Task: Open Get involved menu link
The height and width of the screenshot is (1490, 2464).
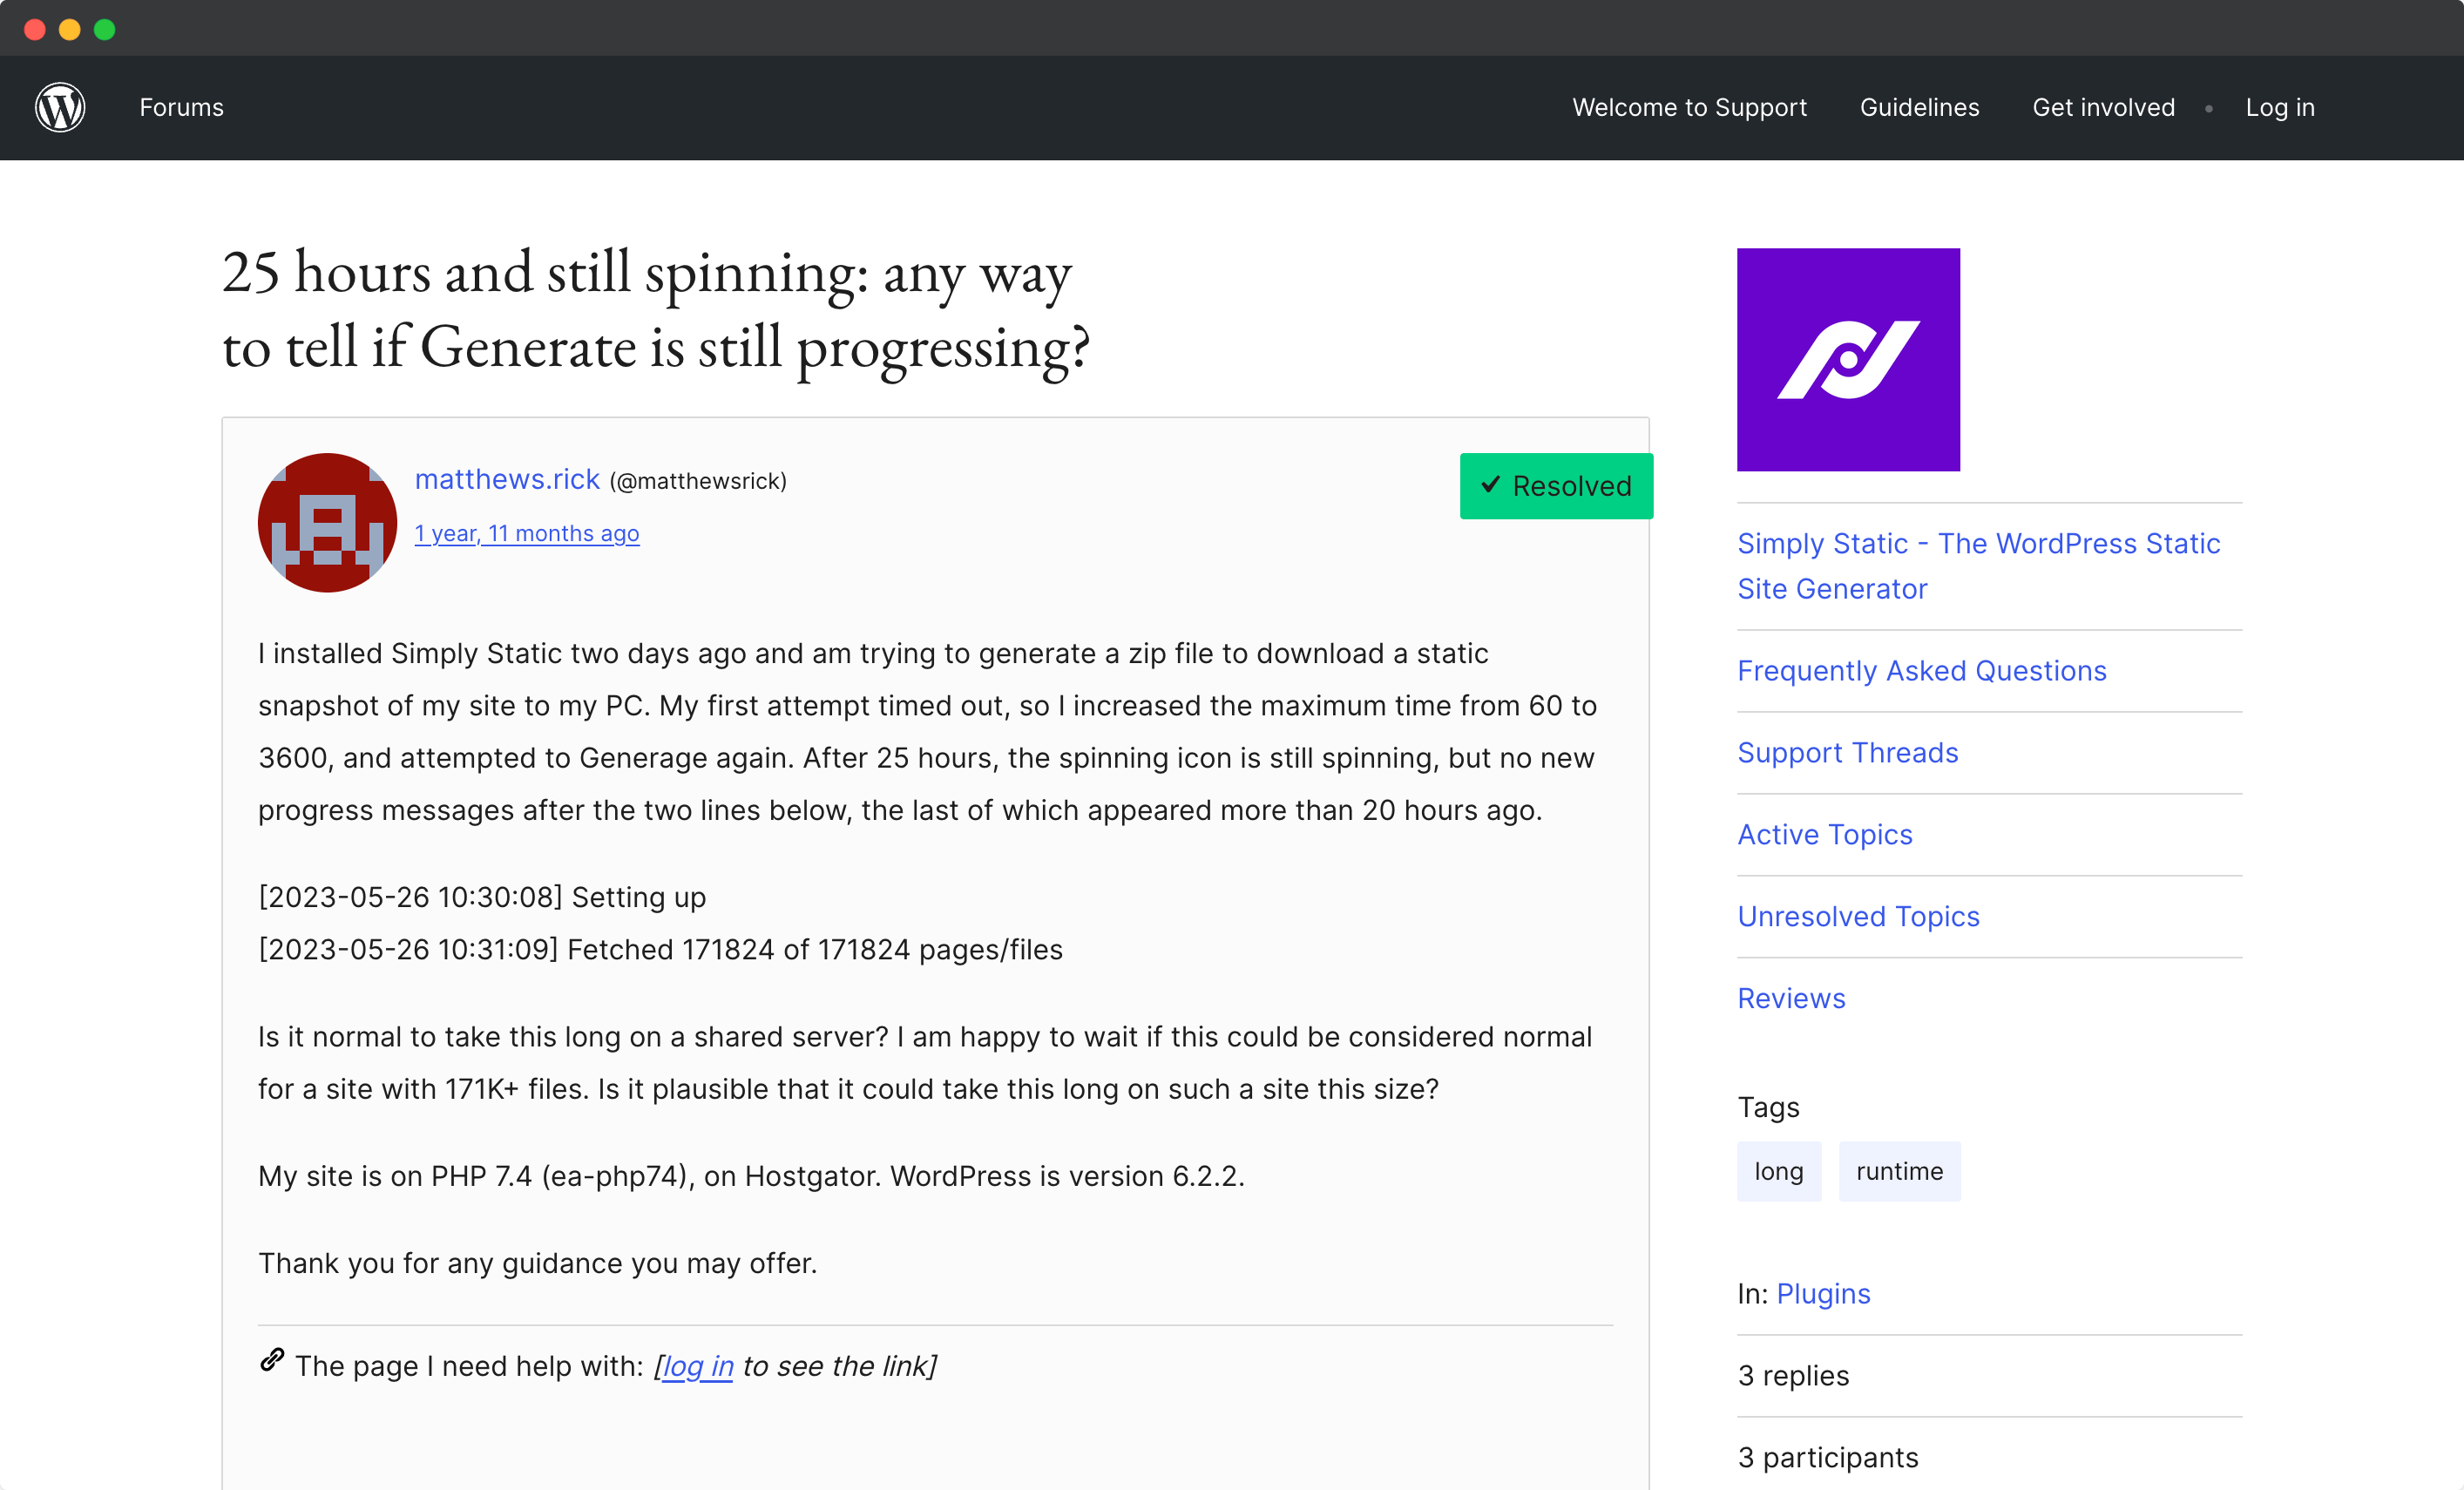Action: (x=2103, y=107)
